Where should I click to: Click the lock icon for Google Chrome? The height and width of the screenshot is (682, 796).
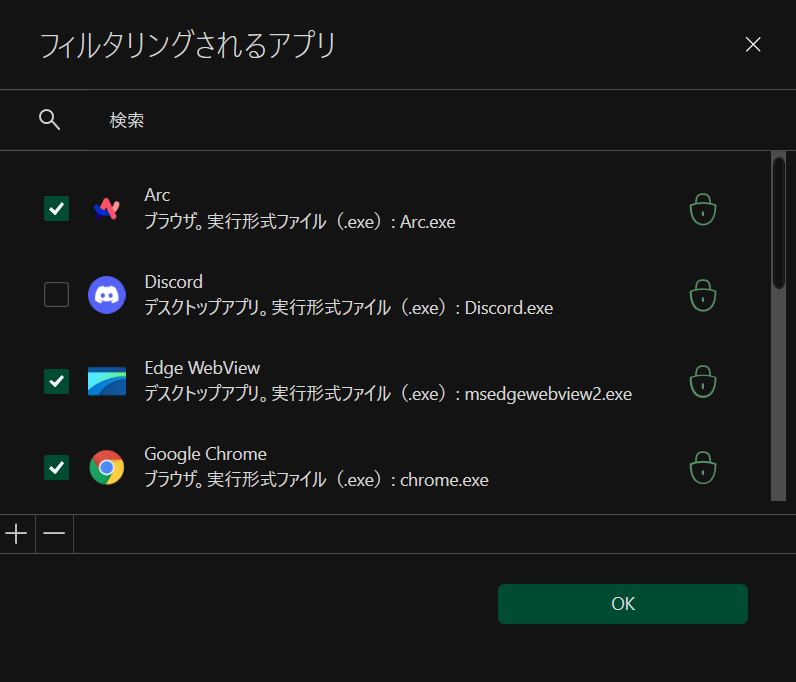point(703,467)
